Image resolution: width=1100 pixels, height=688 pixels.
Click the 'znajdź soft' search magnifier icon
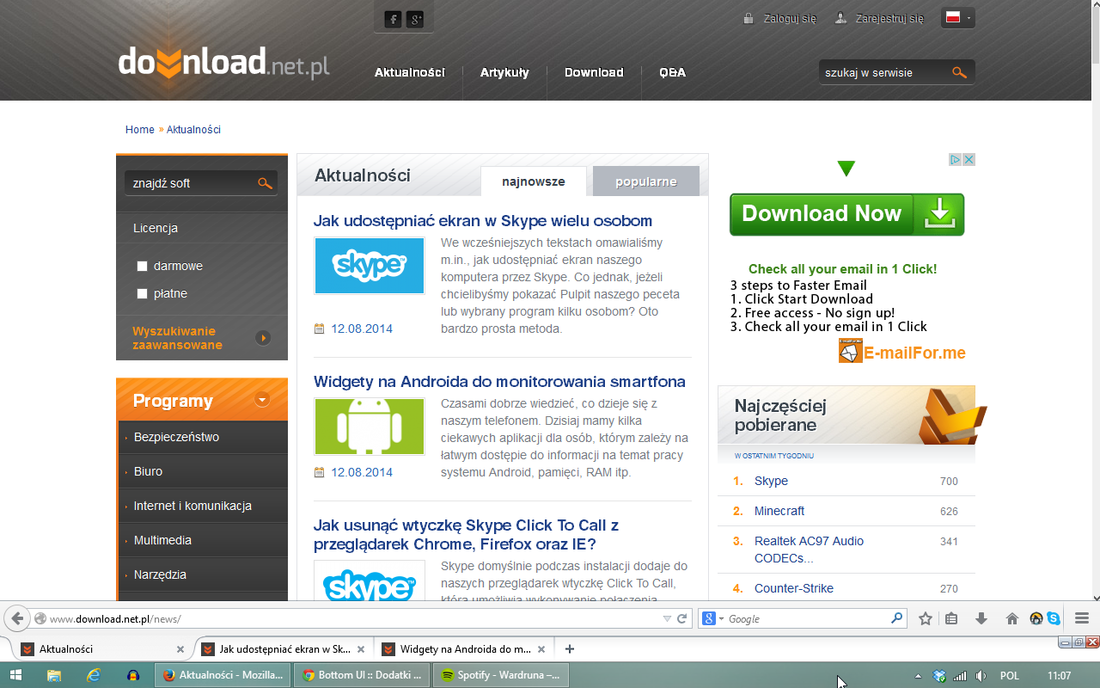[264, 183]
